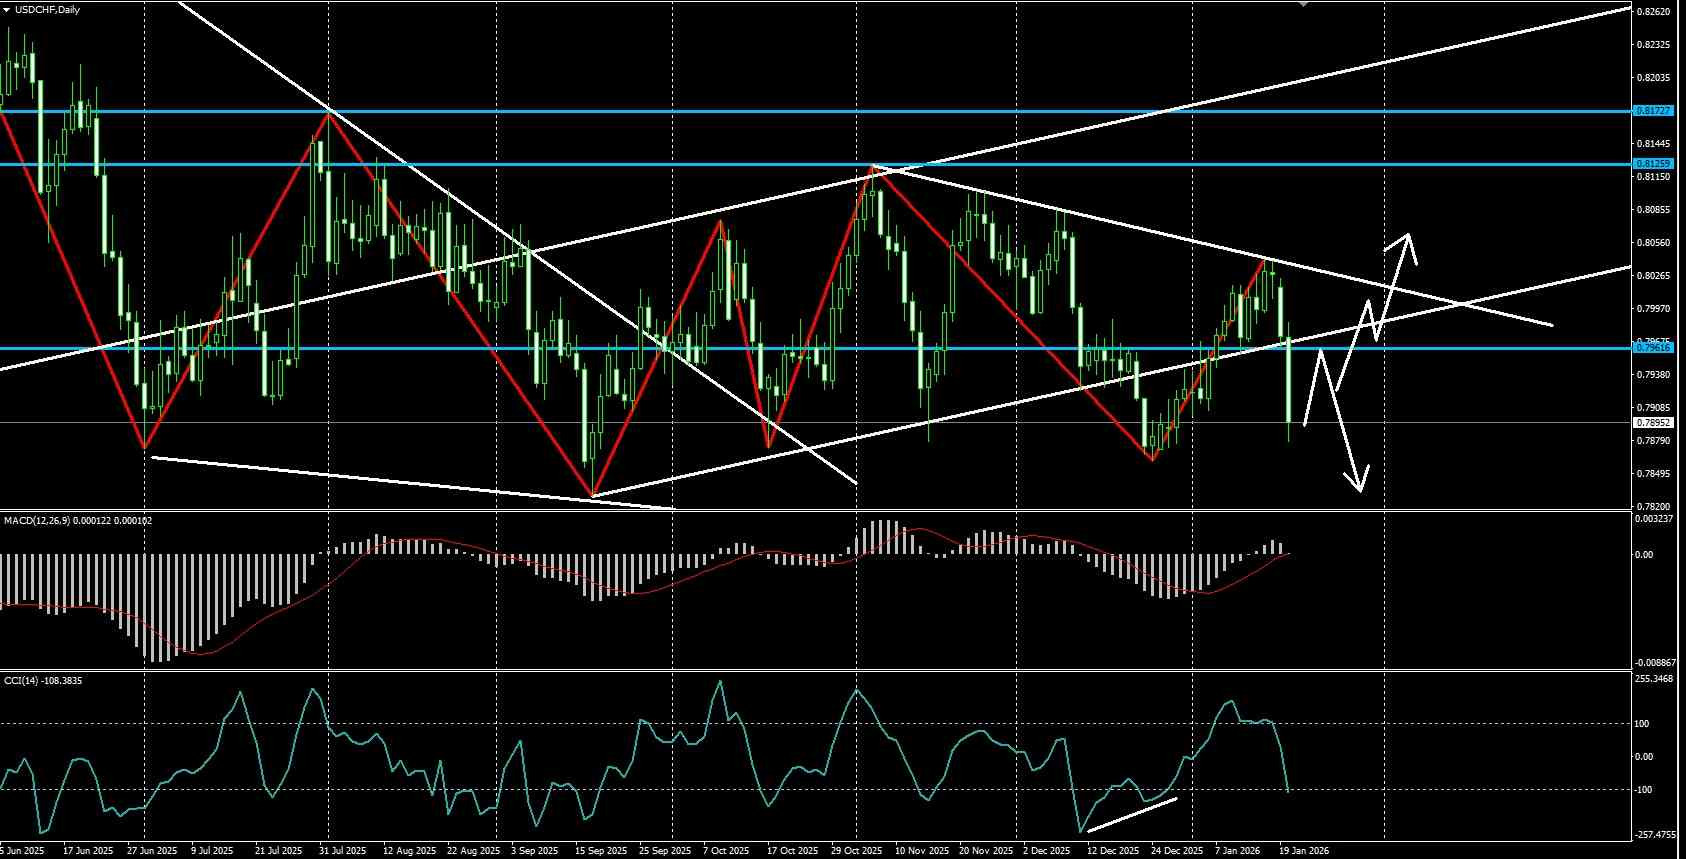Screen dimensions: 1686x859
Task: Click the 17 Jun 2025 date label
Action: point(88,851)
